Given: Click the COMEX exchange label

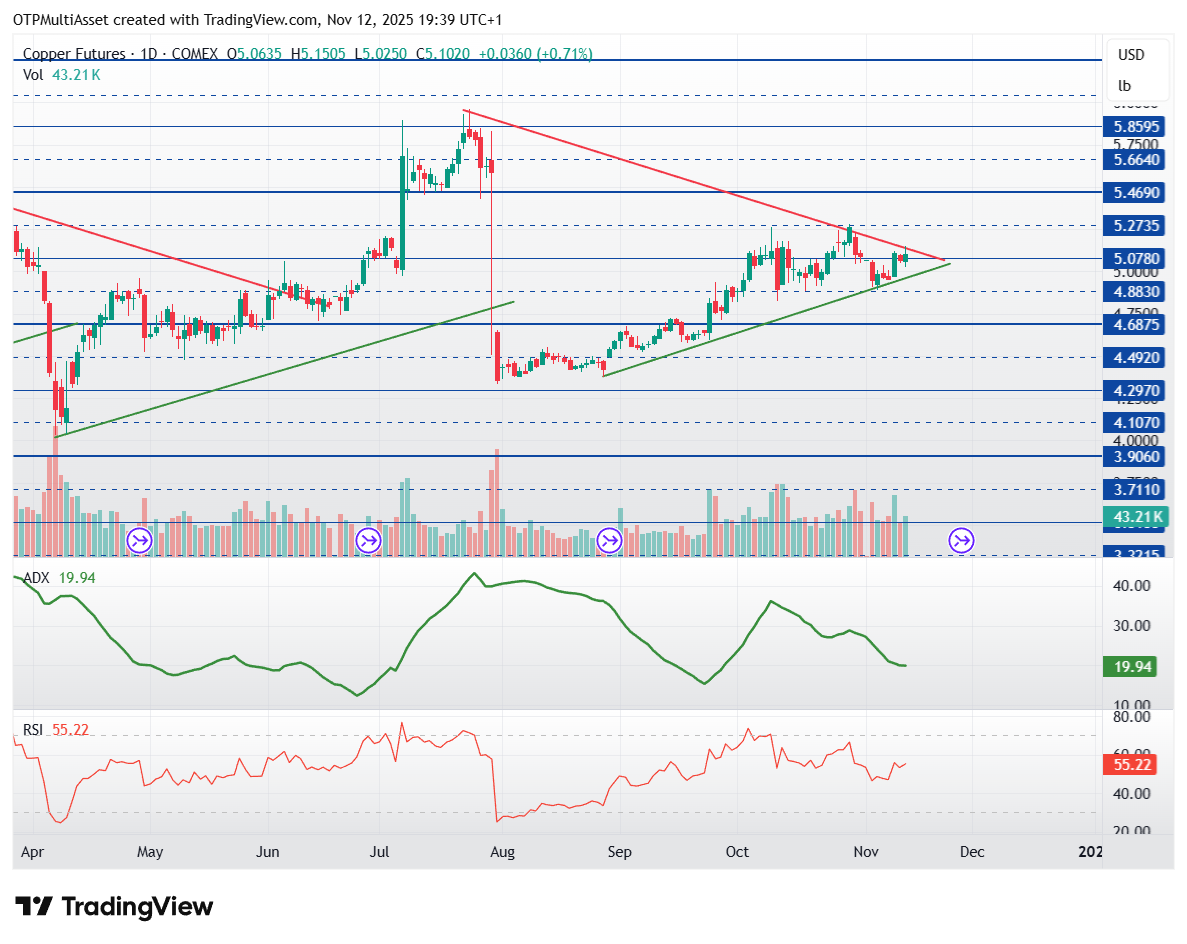Looking at the screenshot, I should click(x=193, y=54).
